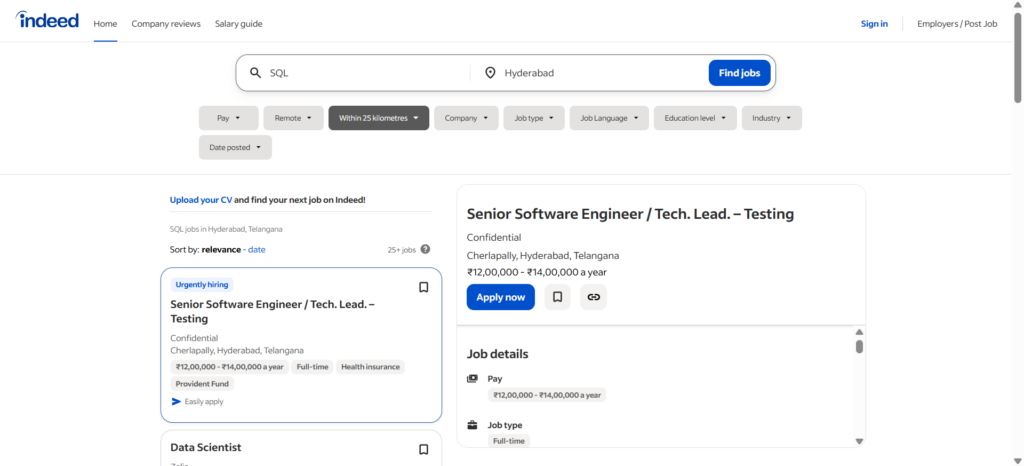1024x466 pixels.
Task: Click the job location text in the details pane
Action: [543, 256]
